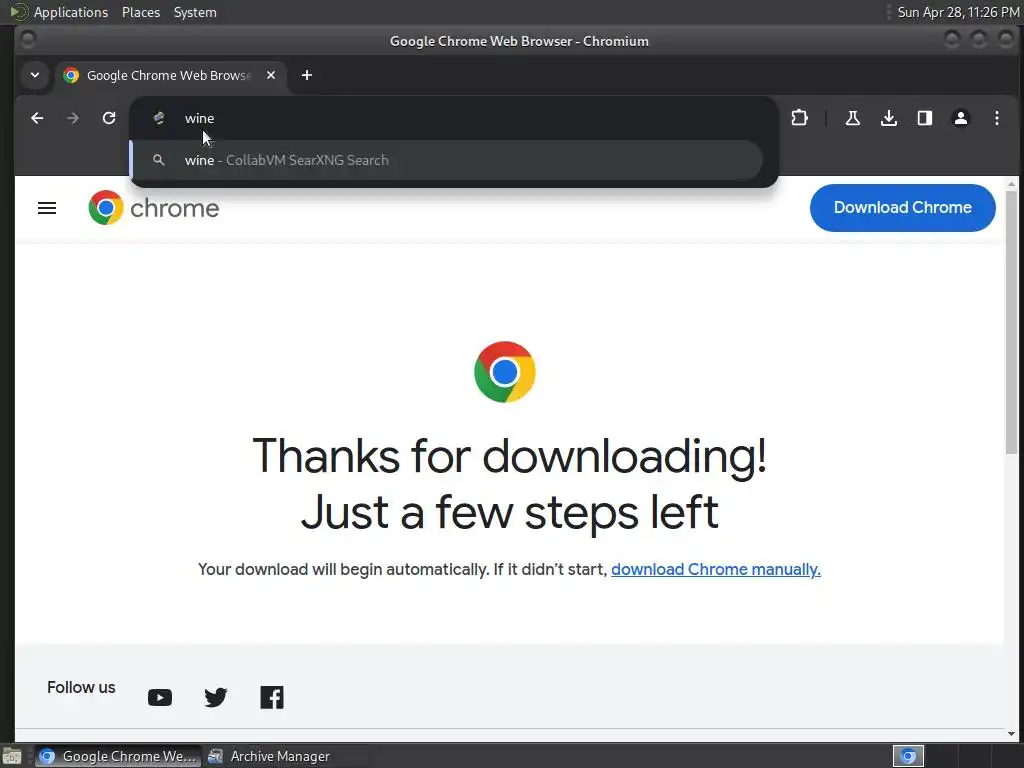This screenshot has width=1024, height=768.
Task: Click the scrollbar up arrow
Action: click(1011, 184)
